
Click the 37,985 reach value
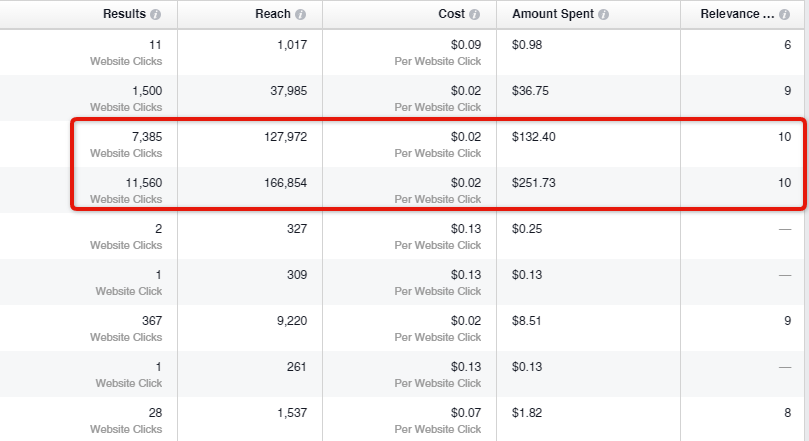pyautogui.click(x=288, y=91)
